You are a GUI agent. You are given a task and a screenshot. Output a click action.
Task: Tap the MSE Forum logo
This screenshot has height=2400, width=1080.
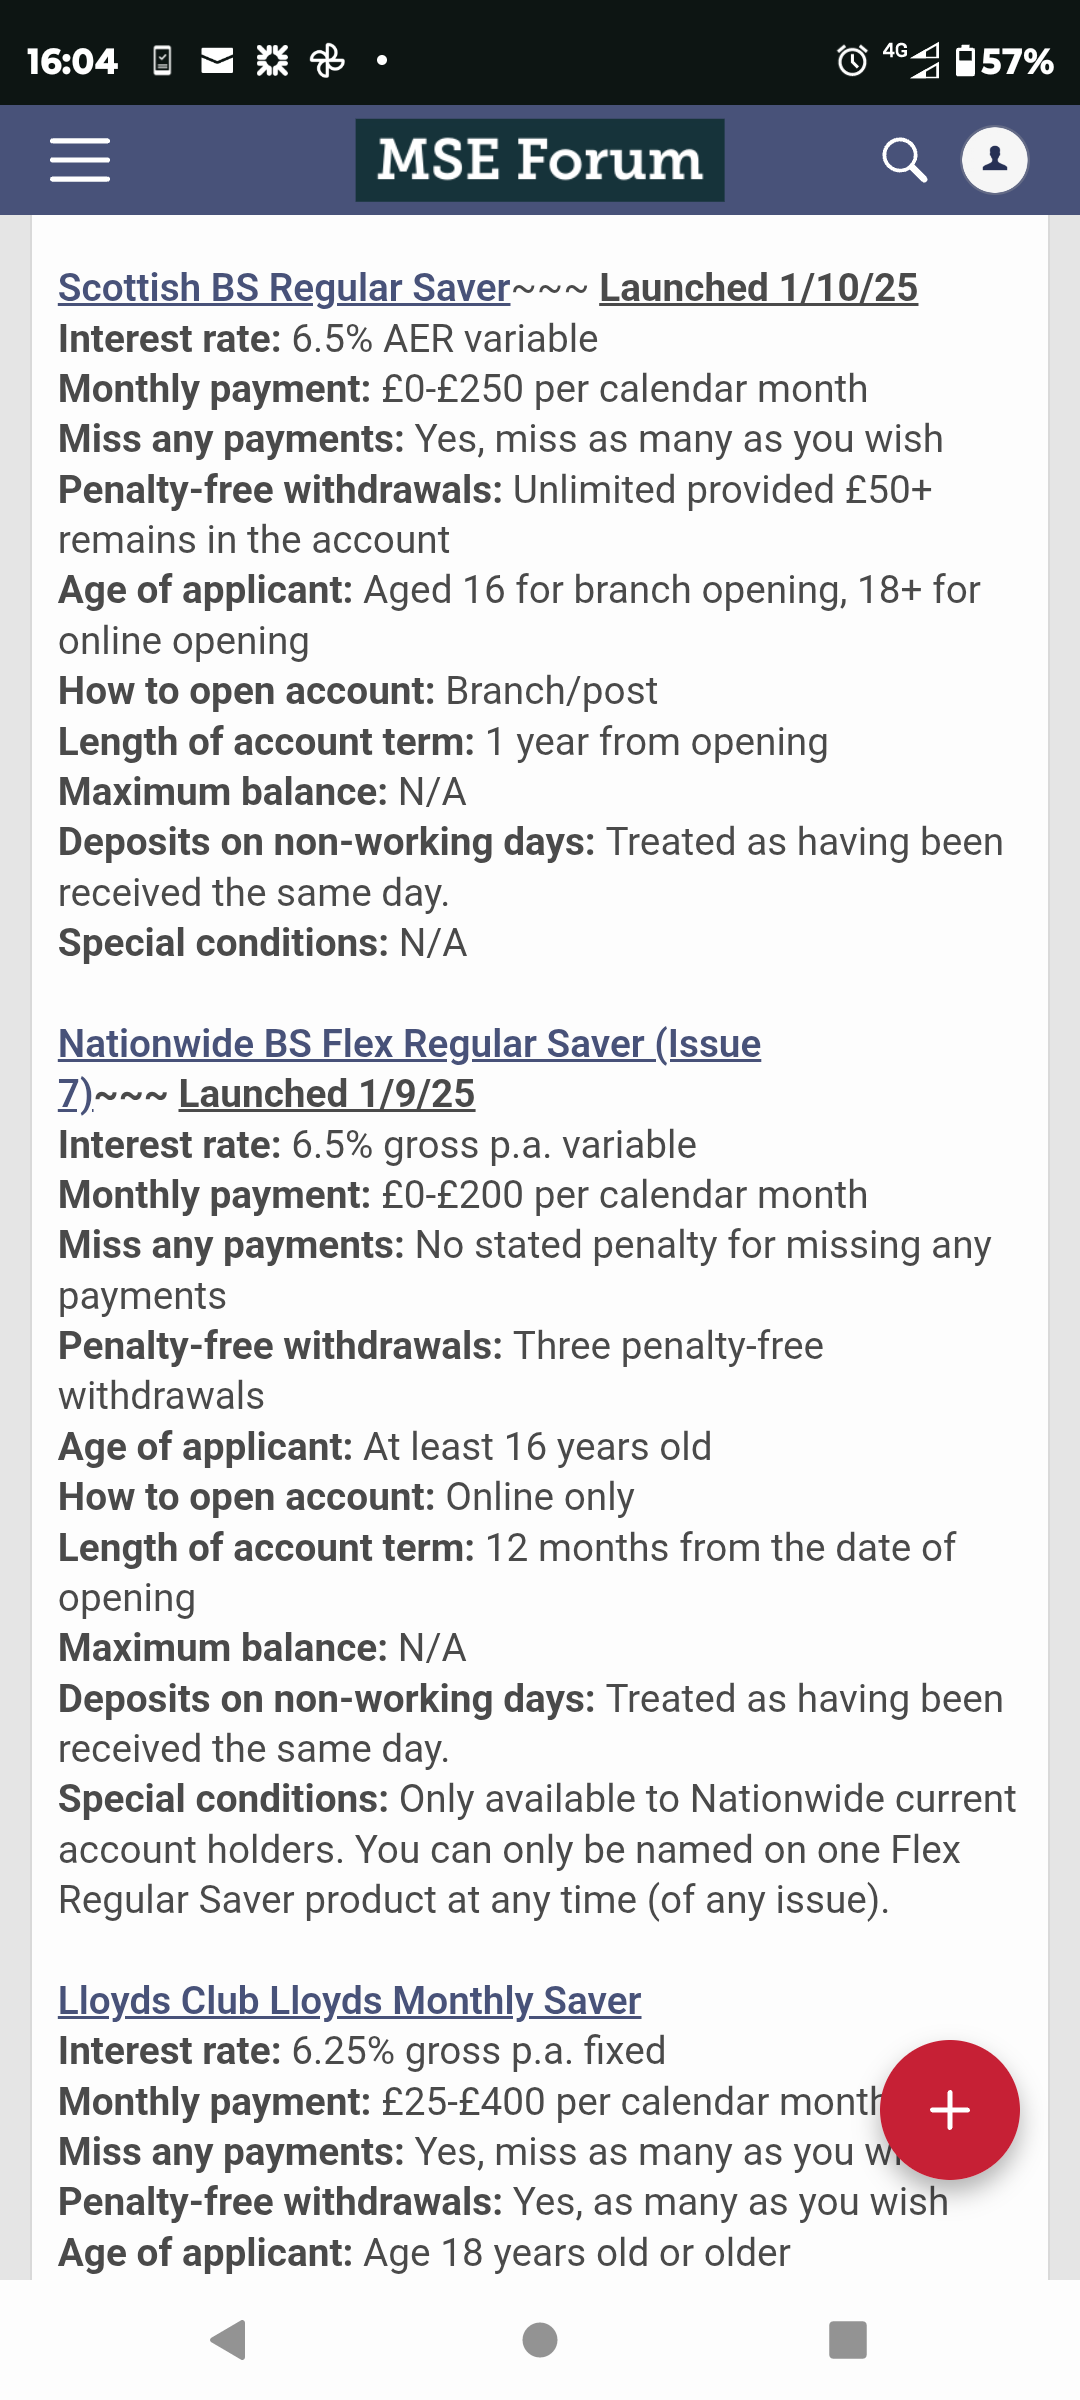click(540, 160)
